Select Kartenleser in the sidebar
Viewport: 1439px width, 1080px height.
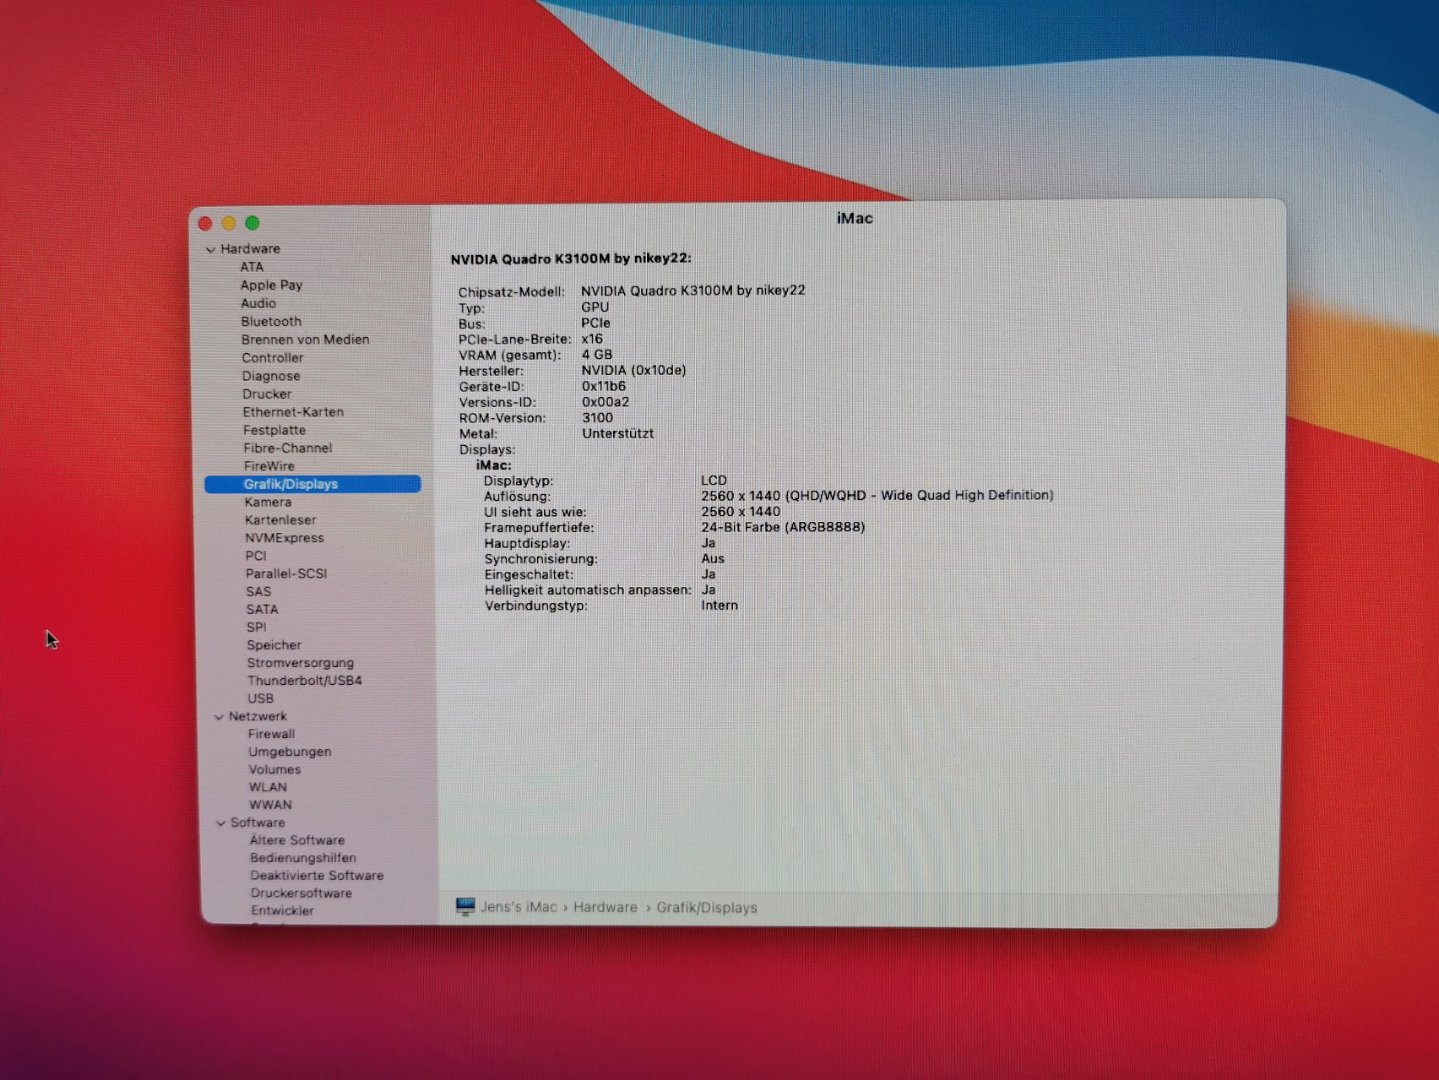(280, 520)
